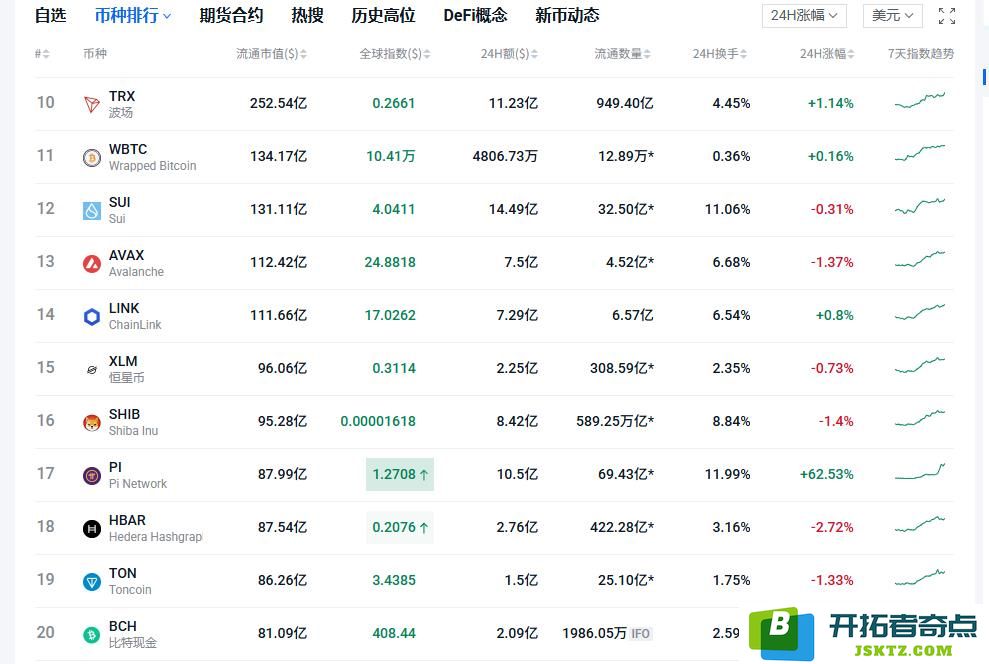The height and width of the screenshot is (664, 989).
Task: Click the TON Toncoin logo icon
Action: pyautogui.click(x=92, y=581)
